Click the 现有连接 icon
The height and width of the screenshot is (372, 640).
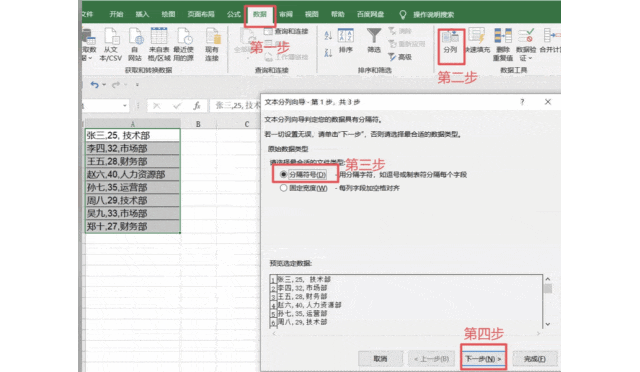(x=212, y=36)
